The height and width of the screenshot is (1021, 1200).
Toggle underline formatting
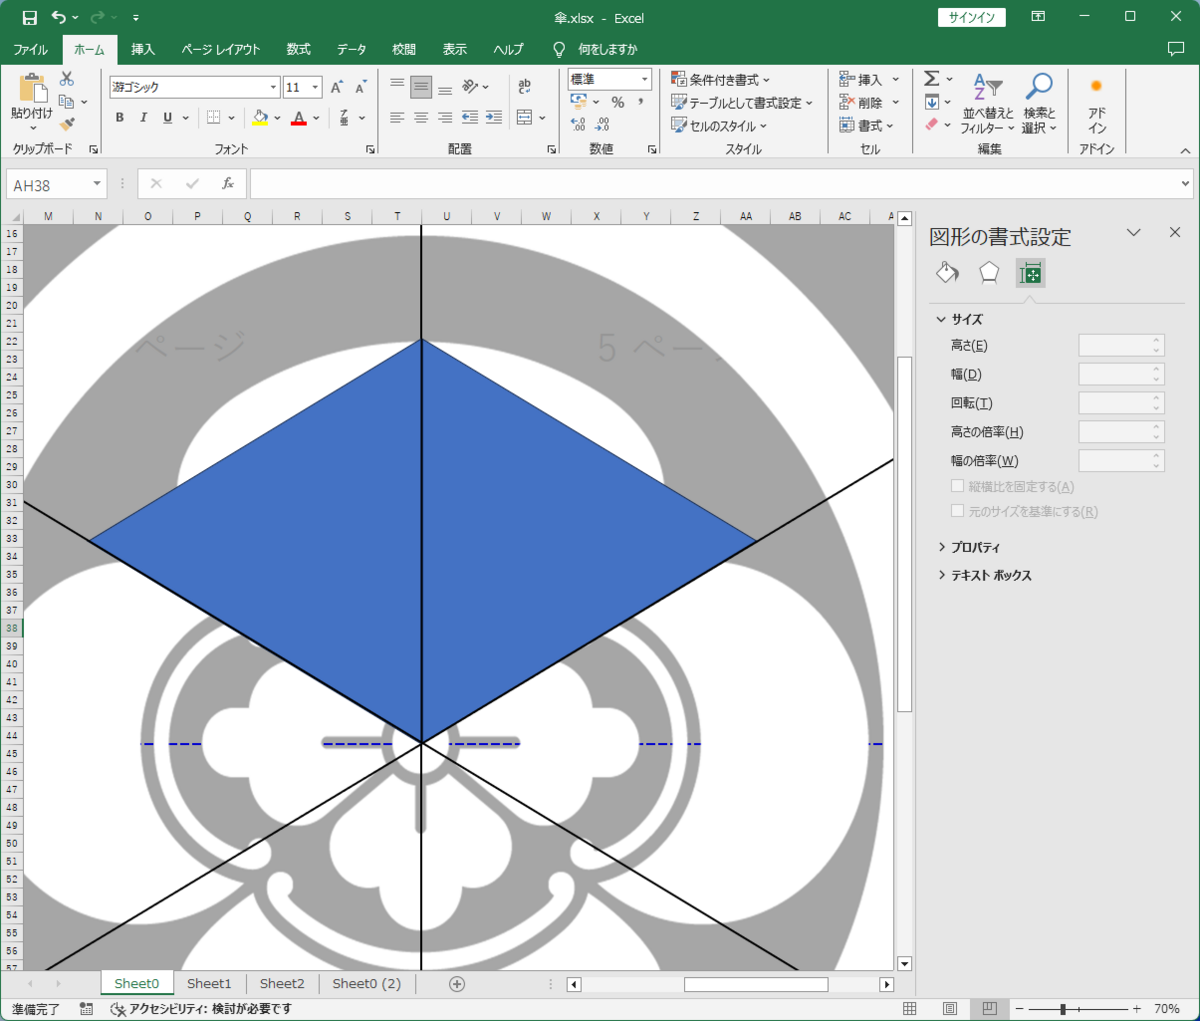pyautogui.click(x=167, y=117)
